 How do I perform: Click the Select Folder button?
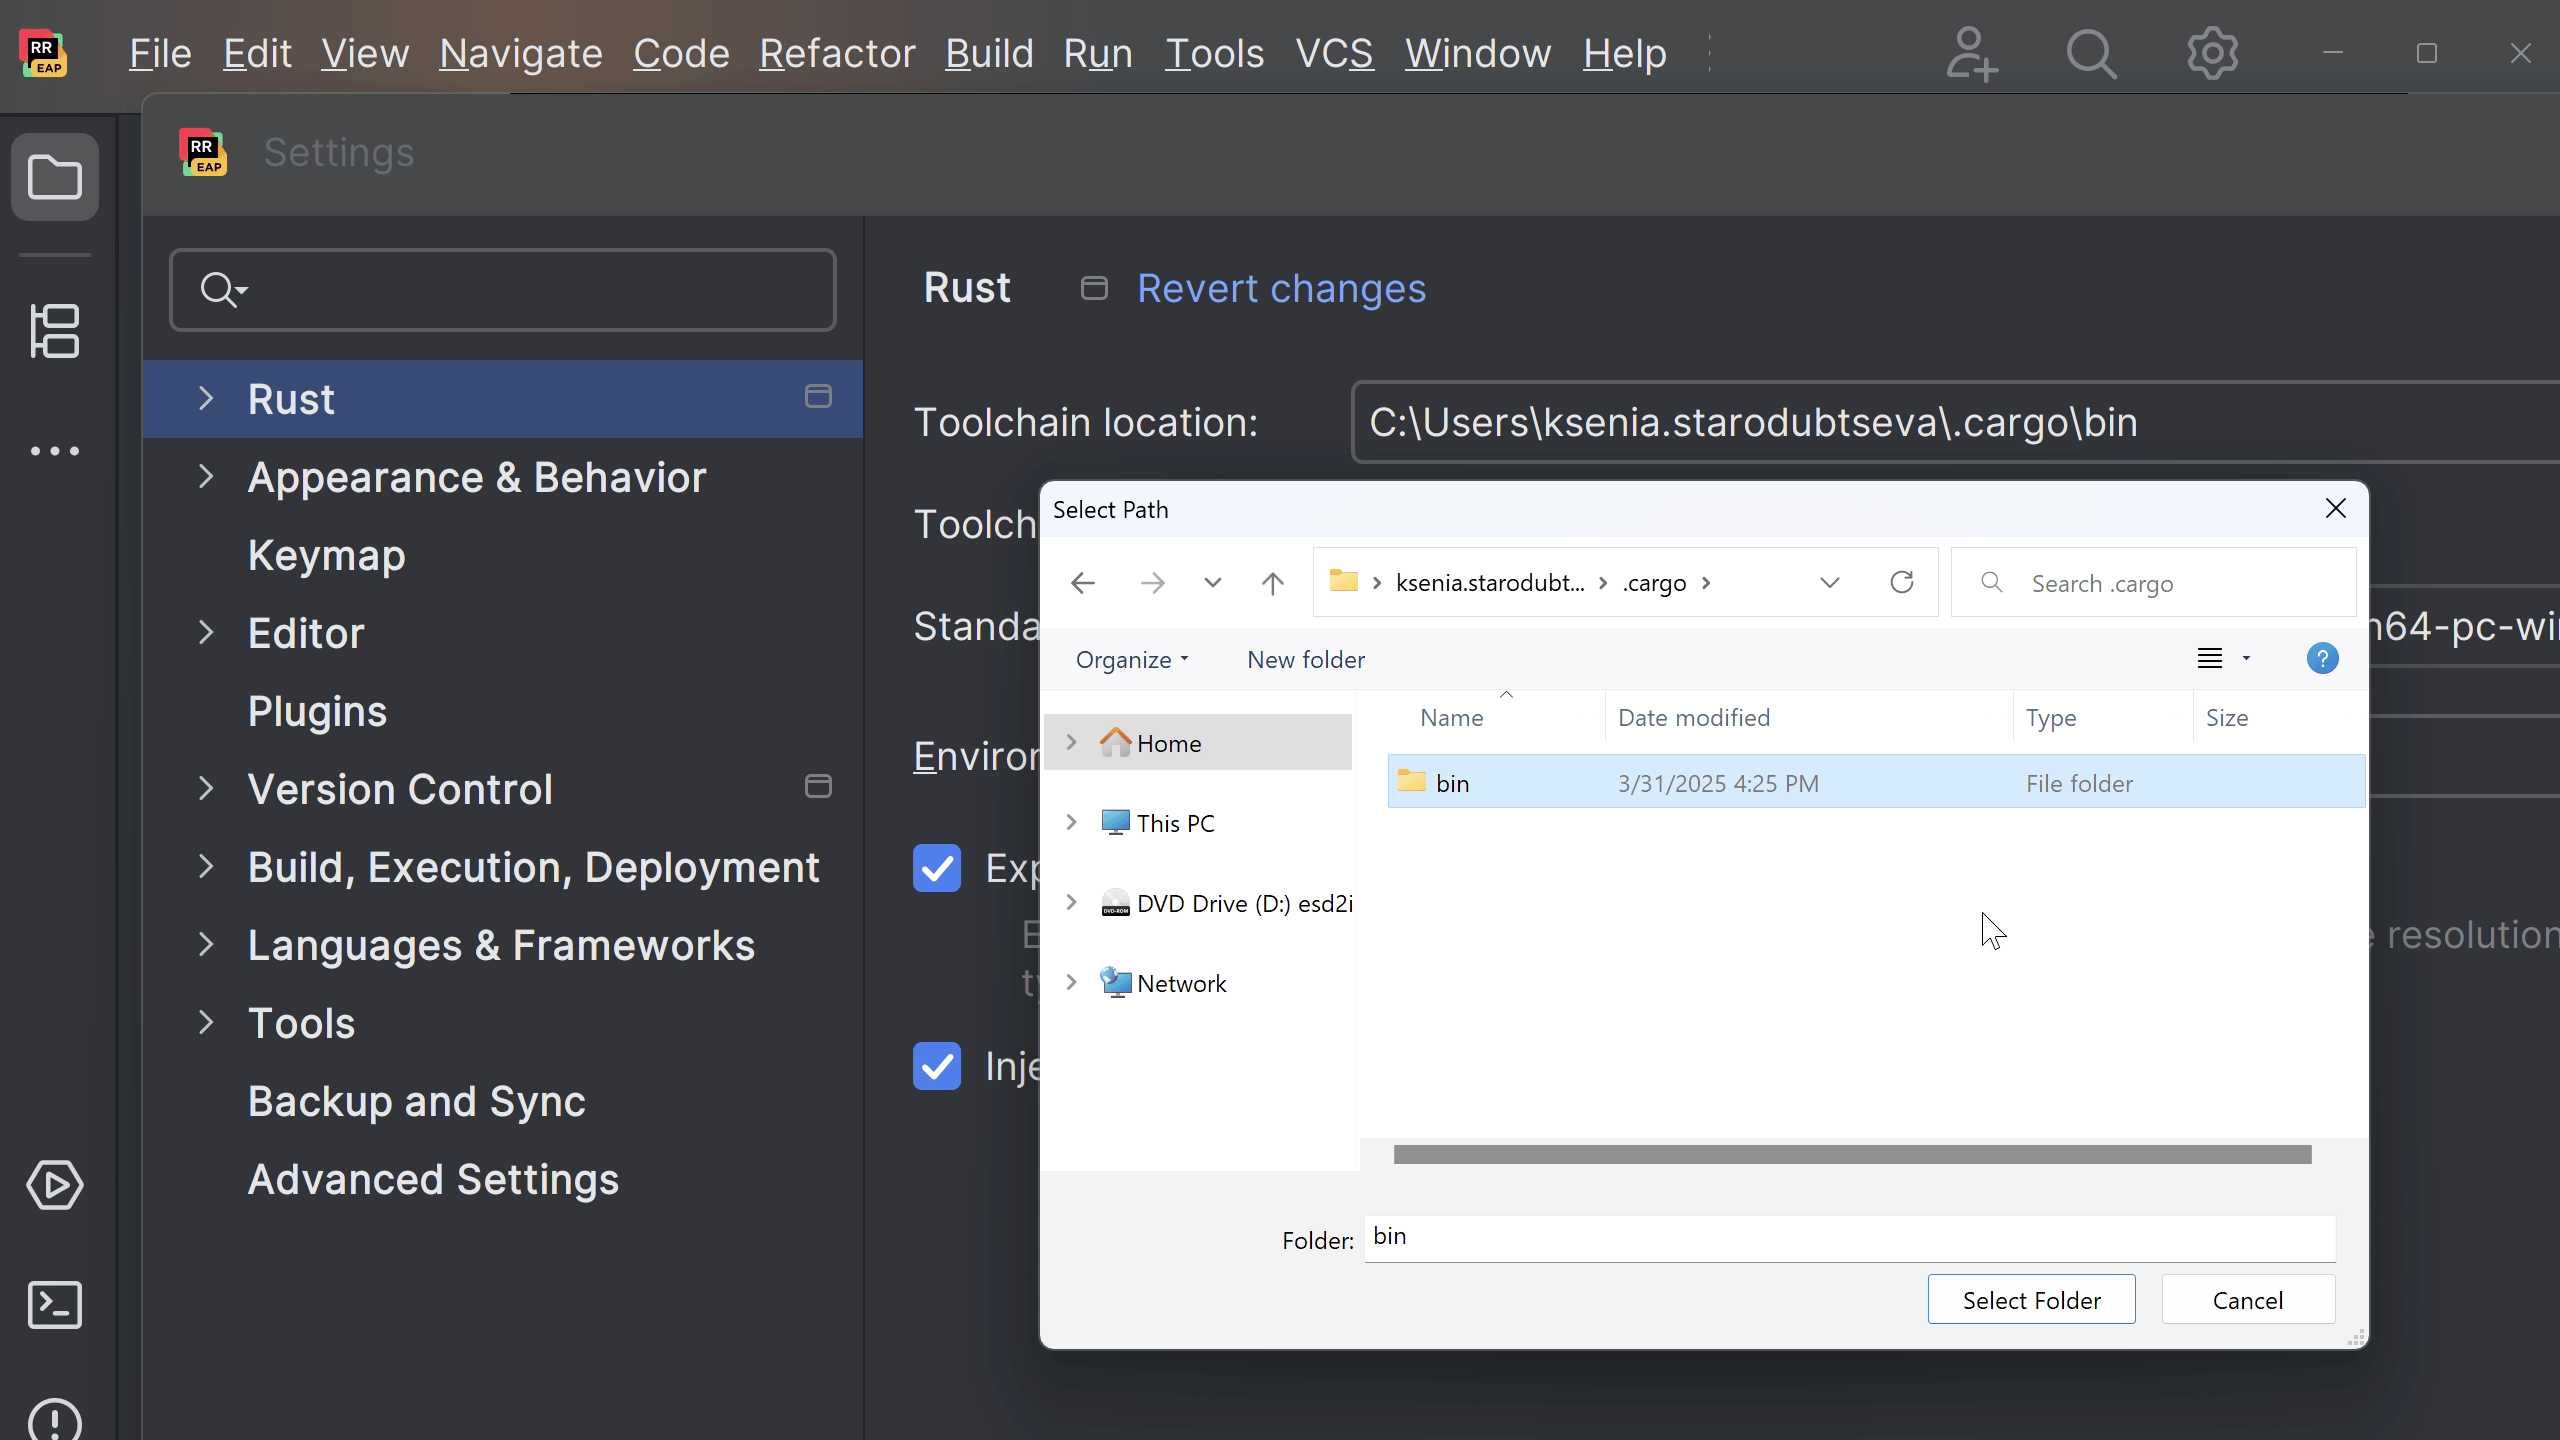(2031, 1300)
